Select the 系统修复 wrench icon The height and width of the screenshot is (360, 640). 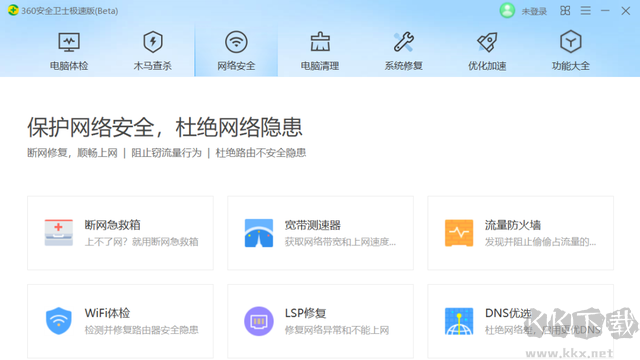[404, 42]
